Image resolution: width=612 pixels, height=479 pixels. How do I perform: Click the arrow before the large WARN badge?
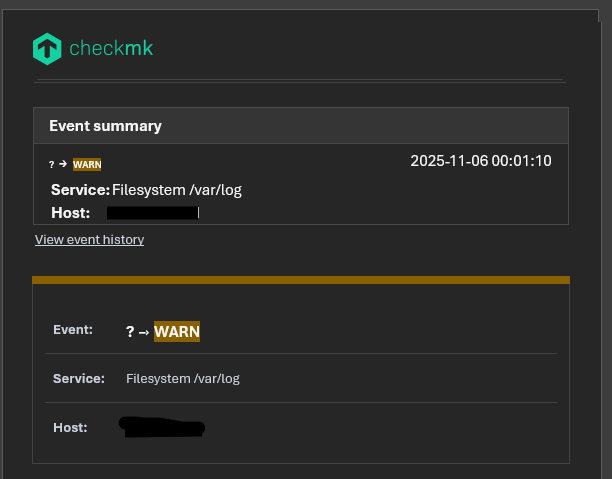coord(144,332)
